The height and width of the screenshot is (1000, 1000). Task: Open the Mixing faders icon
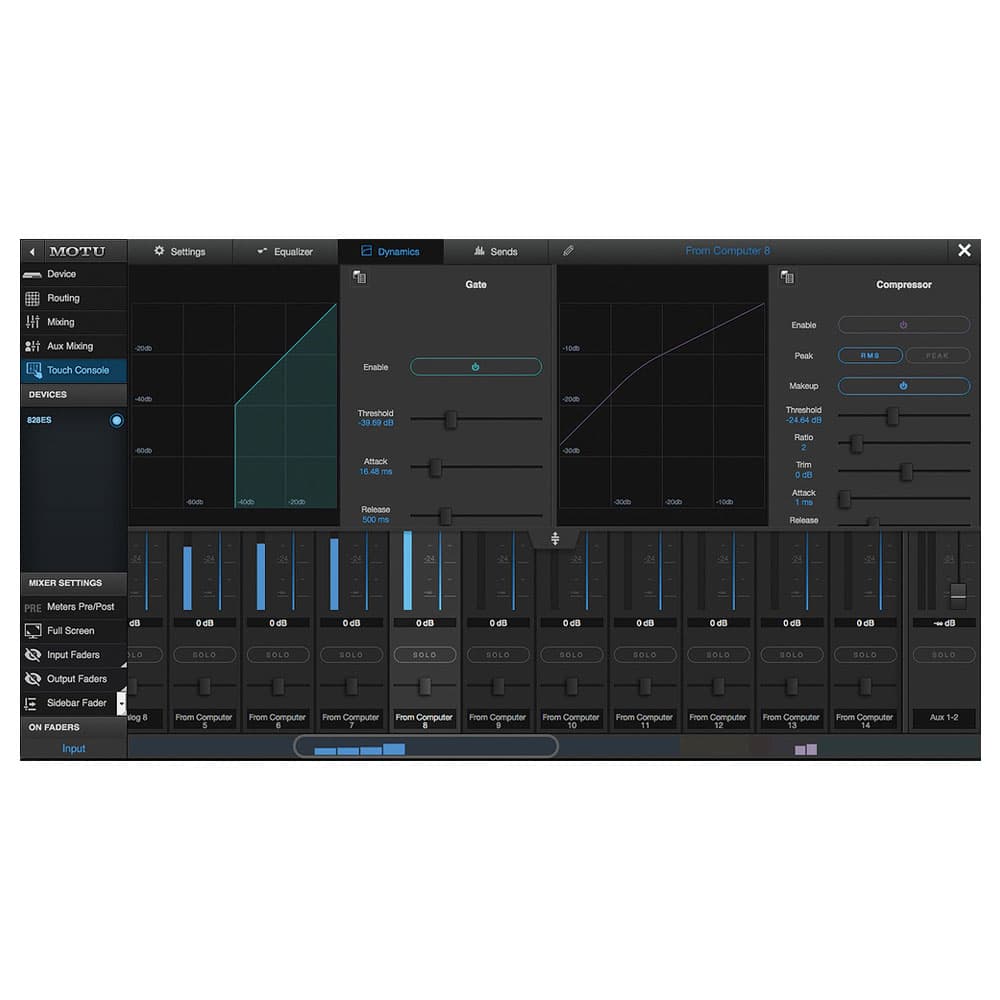click(x=32, y=322)
